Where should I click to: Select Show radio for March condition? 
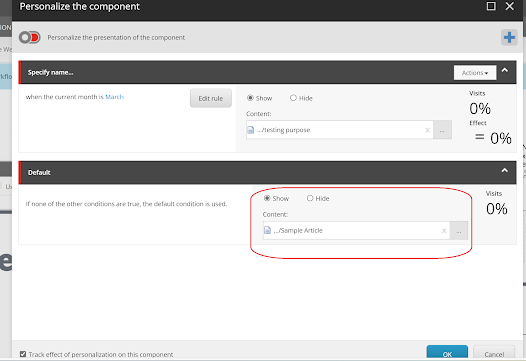tap(250, 98)
